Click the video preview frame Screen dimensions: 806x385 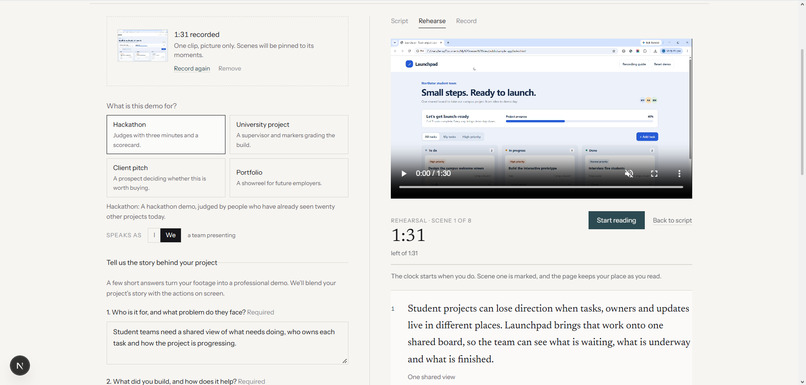(x=541, y=118)
